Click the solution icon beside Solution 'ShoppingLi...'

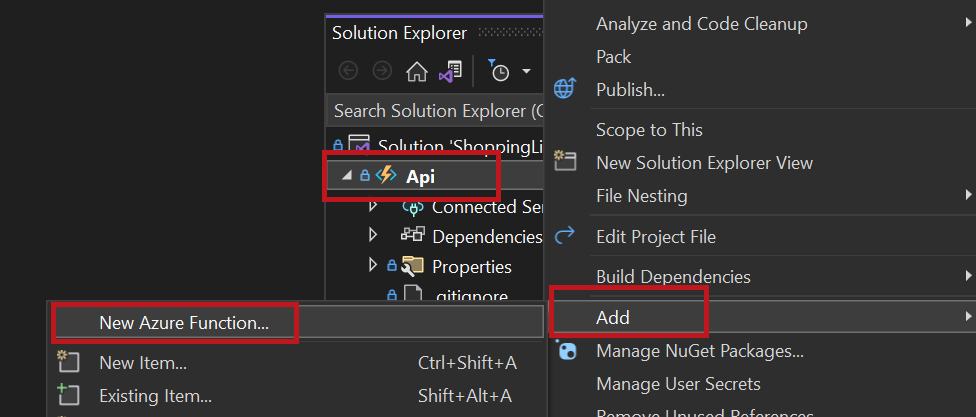359,145
